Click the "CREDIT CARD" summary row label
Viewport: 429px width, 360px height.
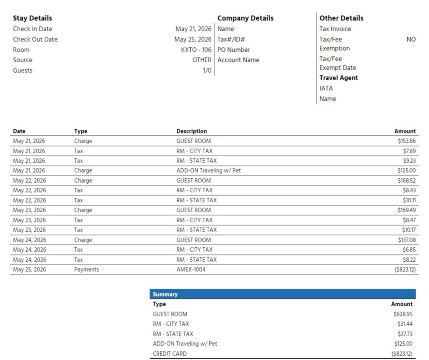tap(169, 353)
